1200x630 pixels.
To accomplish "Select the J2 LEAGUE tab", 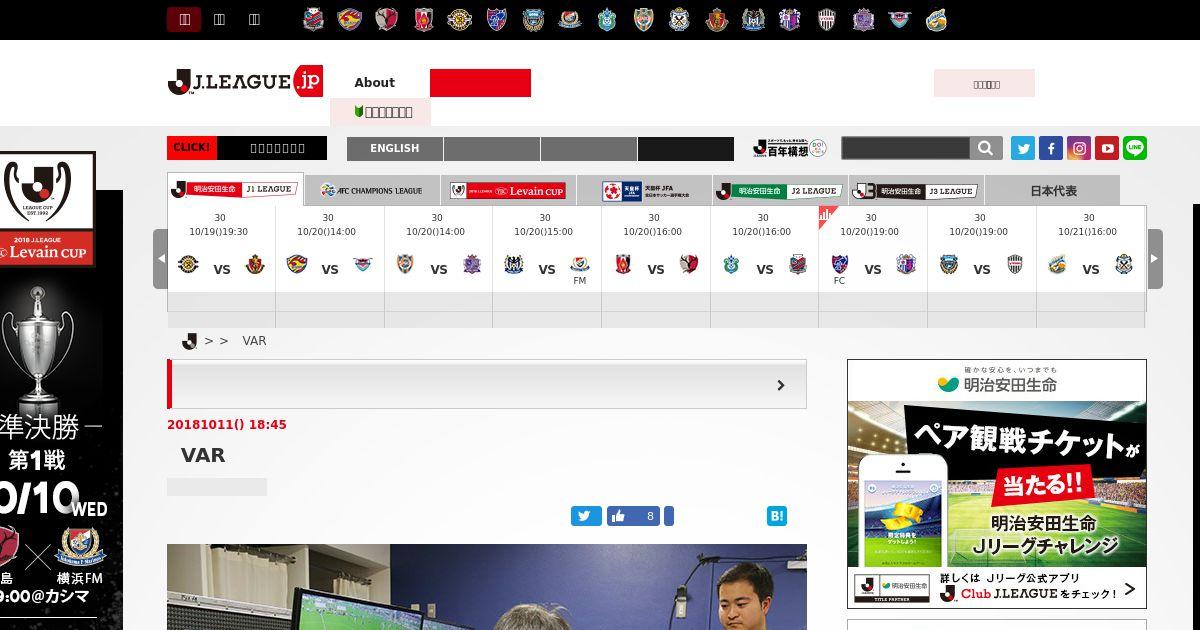I will (x=779, y=190).
